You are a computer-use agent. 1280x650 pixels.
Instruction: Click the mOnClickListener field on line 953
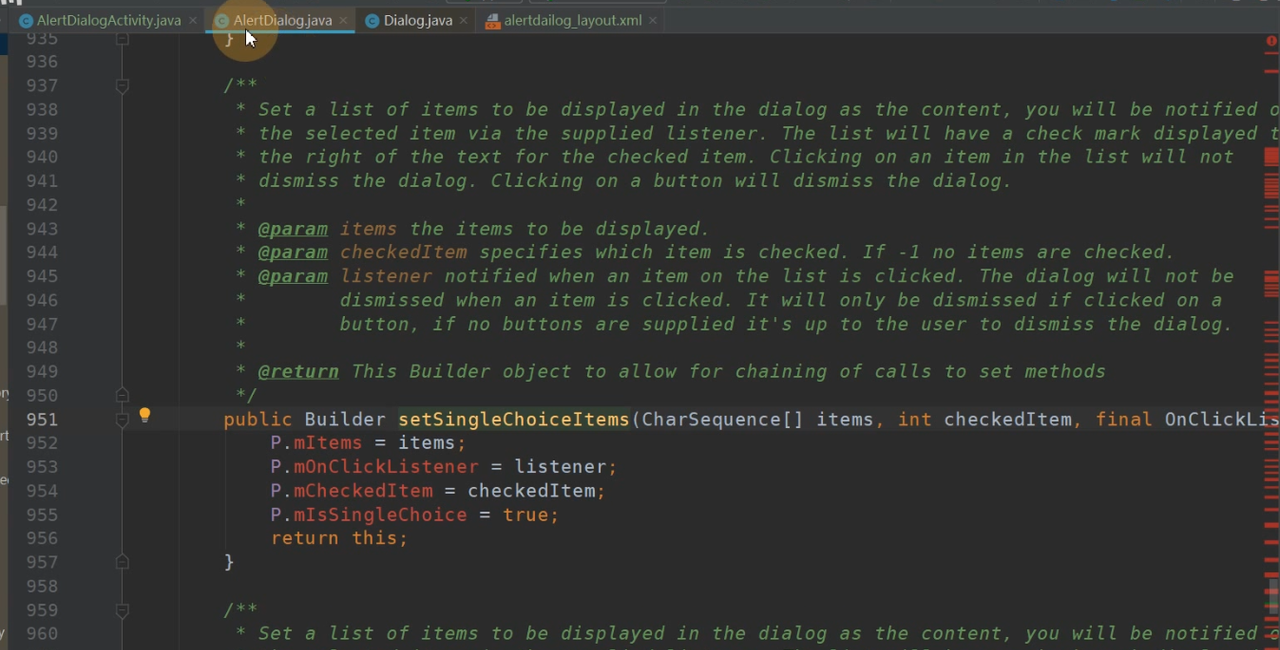386,467
